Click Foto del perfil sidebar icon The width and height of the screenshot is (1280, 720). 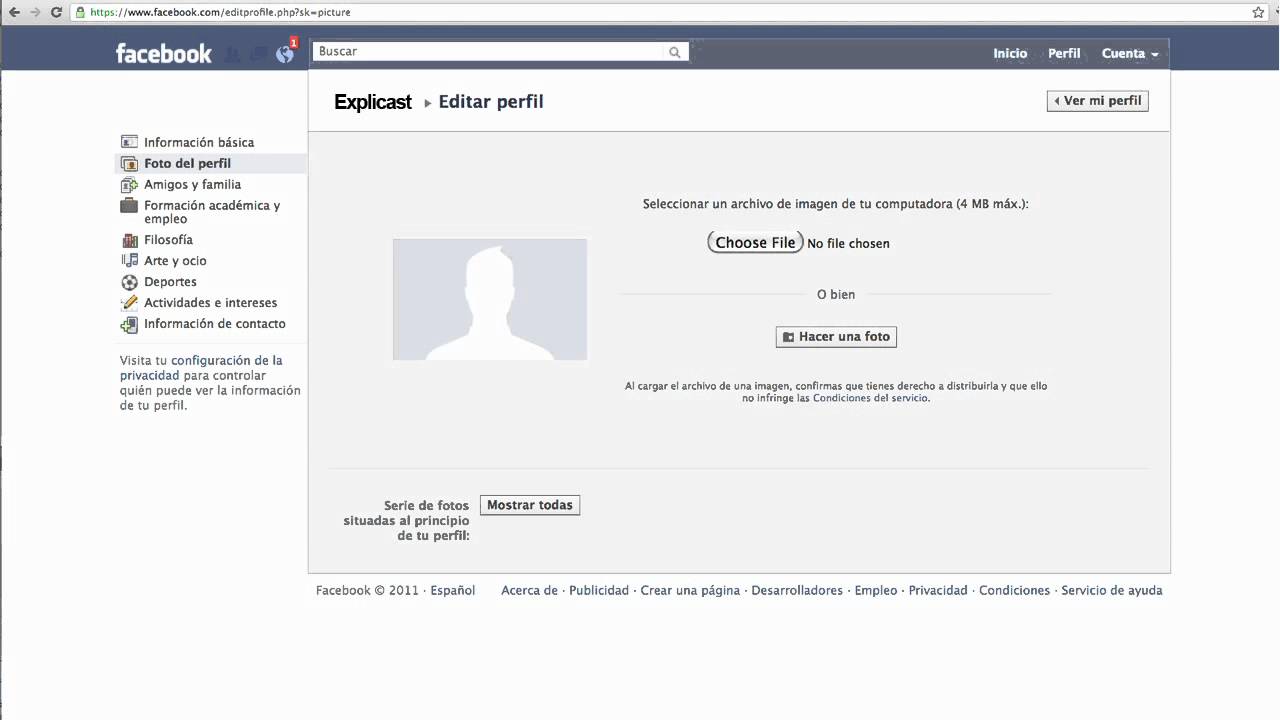[x=129, y=163]
